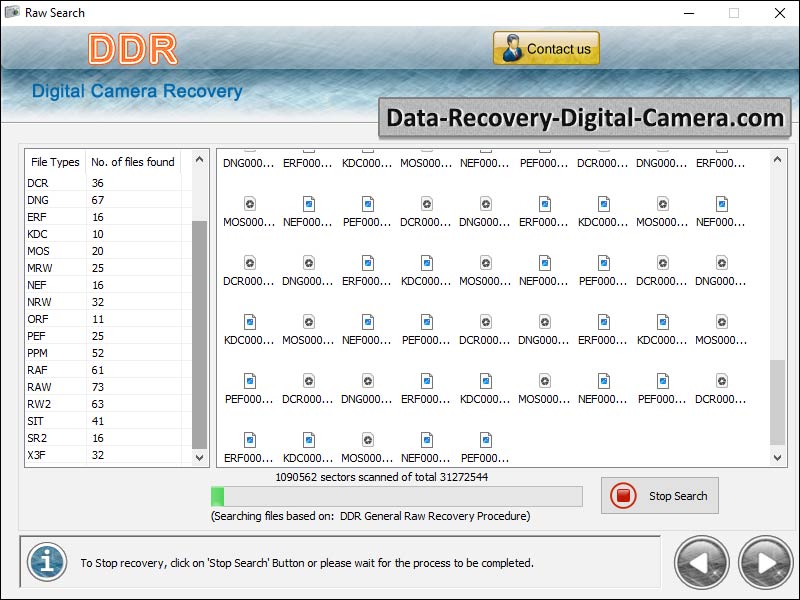Select the RAW row in file types list
Image resolution: width=800 pixels, height=600 pixels.
(x=39, y=387)
